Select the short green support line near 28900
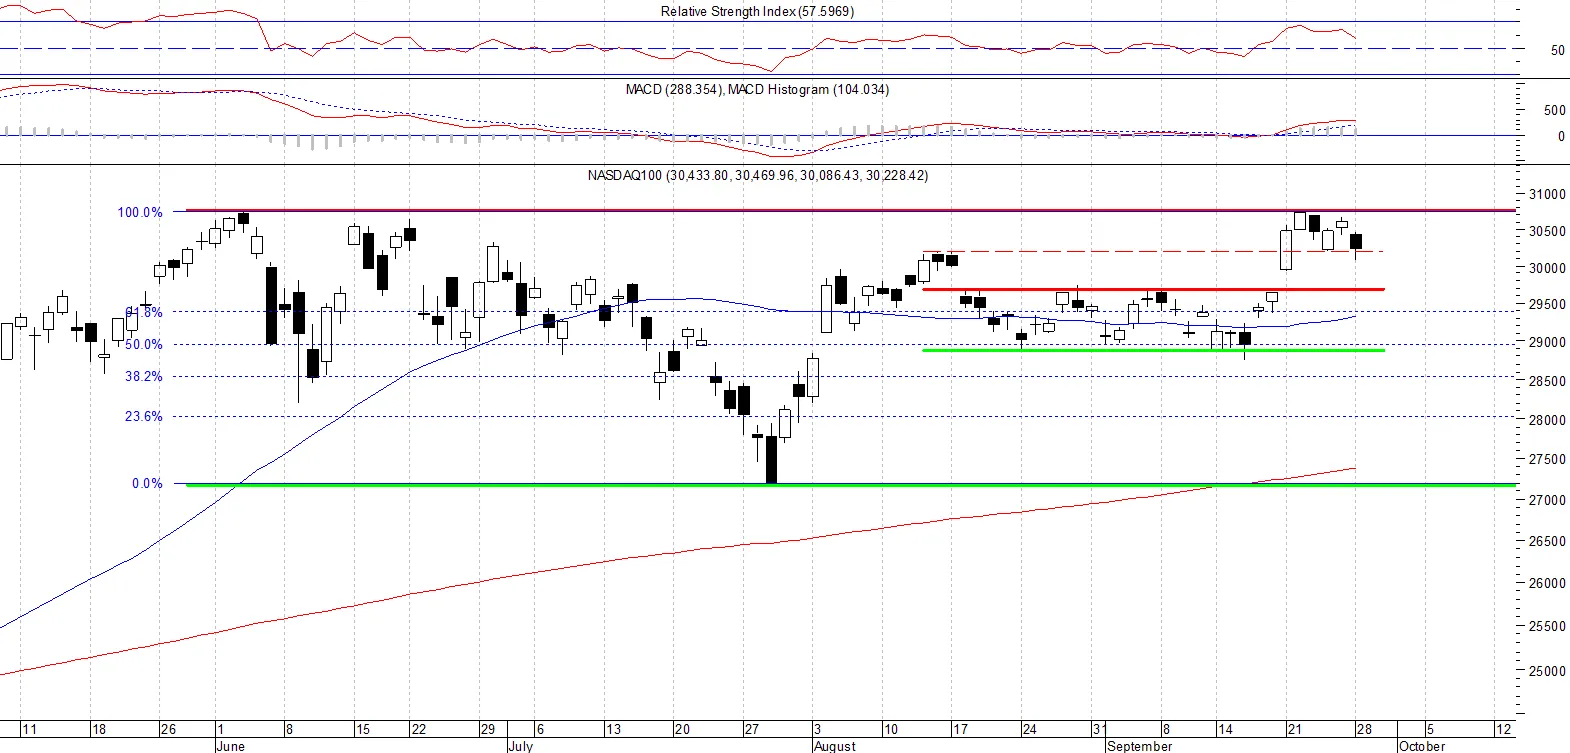The height and width of the screenshot is (753, 1570). click(1153, 350)
